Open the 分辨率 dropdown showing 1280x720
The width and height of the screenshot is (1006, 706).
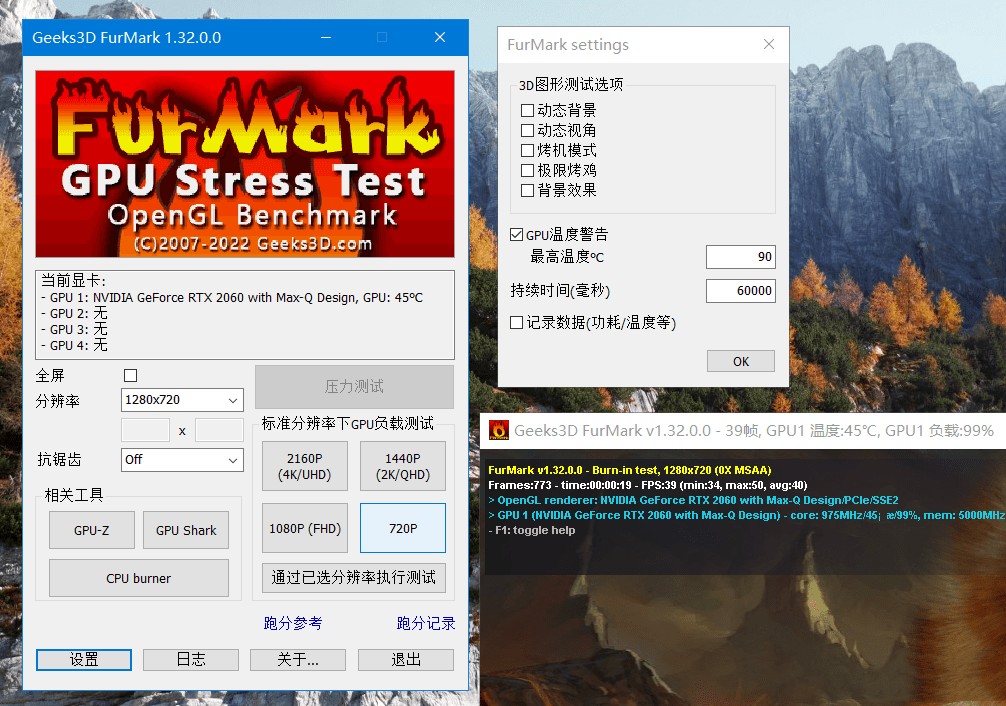(x=182, y=400)
